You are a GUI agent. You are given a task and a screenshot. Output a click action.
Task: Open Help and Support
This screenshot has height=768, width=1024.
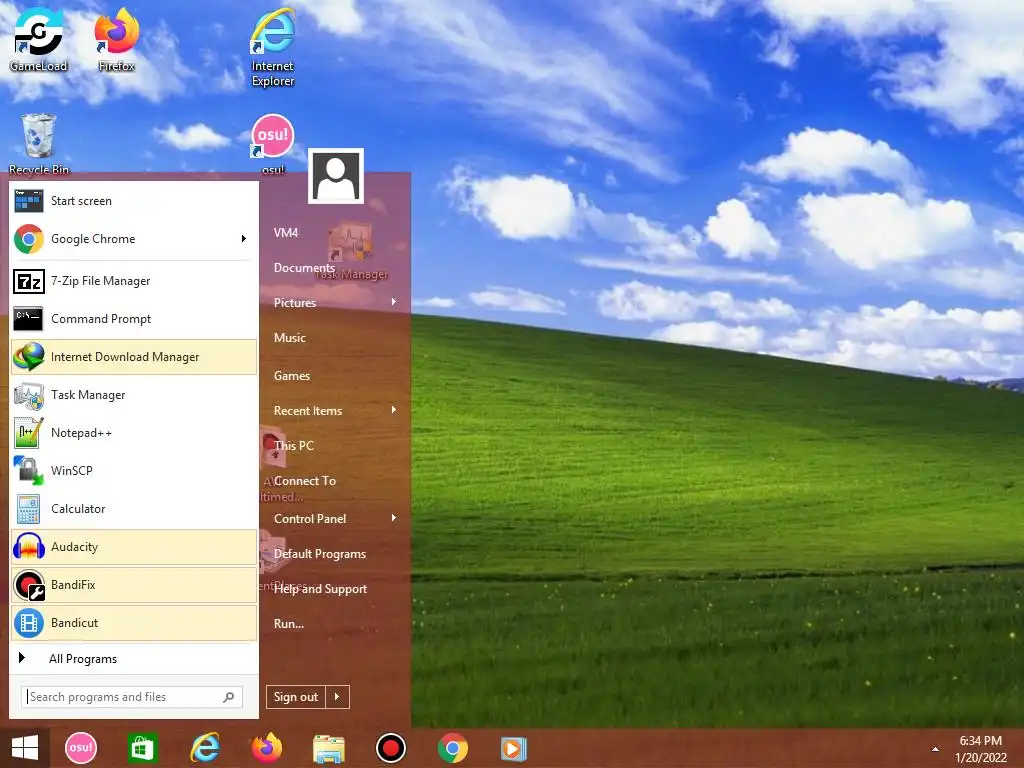click(321, 589)
